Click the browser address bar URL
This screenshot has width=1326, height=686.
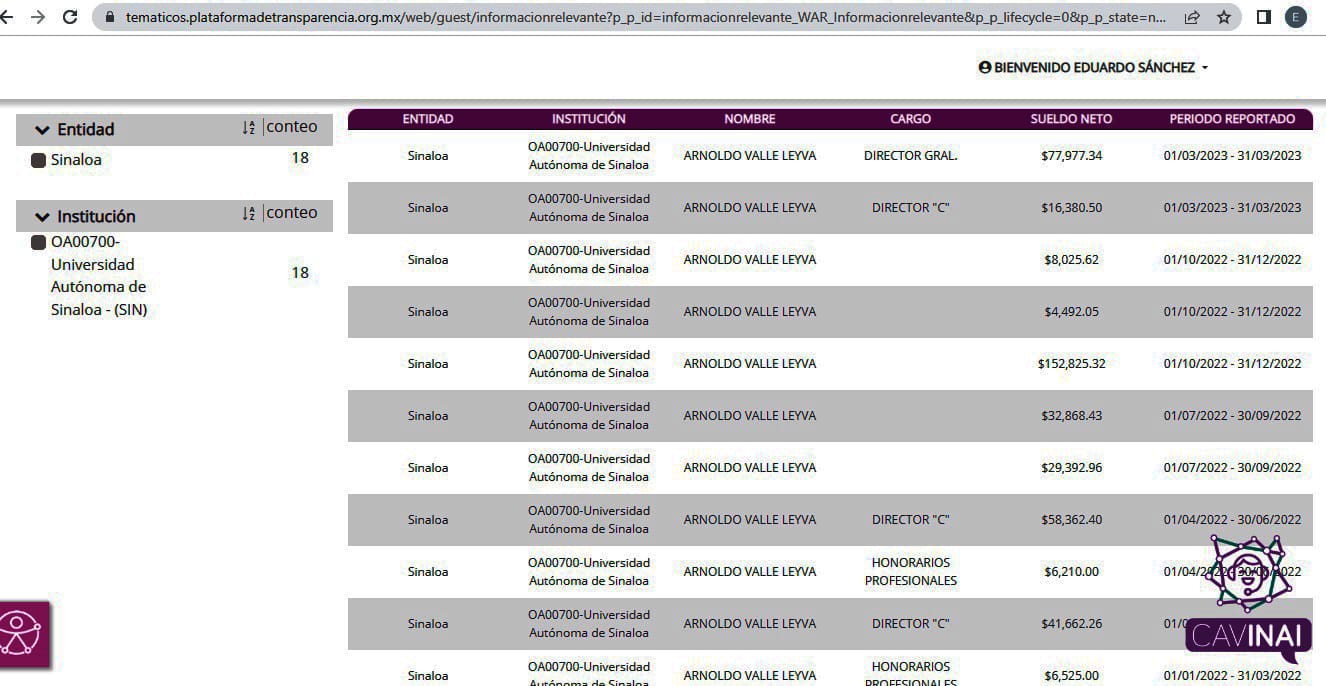(x=645, y=17)
